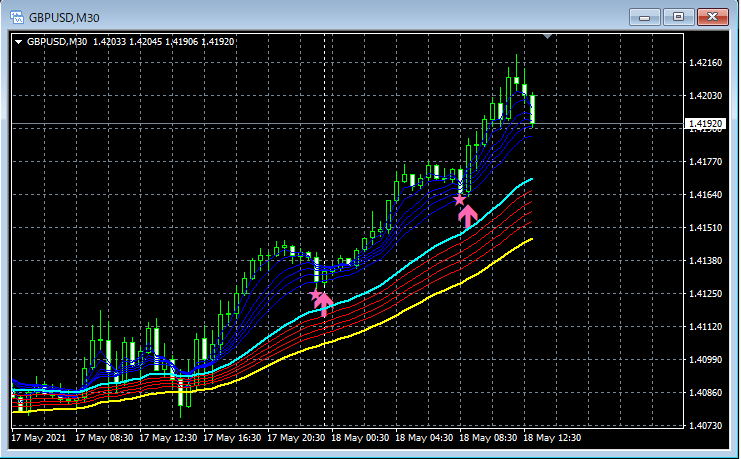Click the current price label 1.41920

pos(705,124)
